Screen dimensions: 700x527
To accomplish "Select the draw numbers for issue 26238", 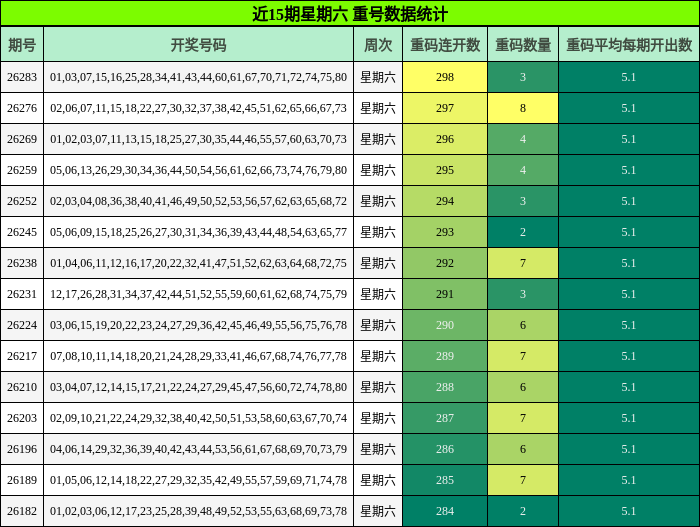I will 199,263.
